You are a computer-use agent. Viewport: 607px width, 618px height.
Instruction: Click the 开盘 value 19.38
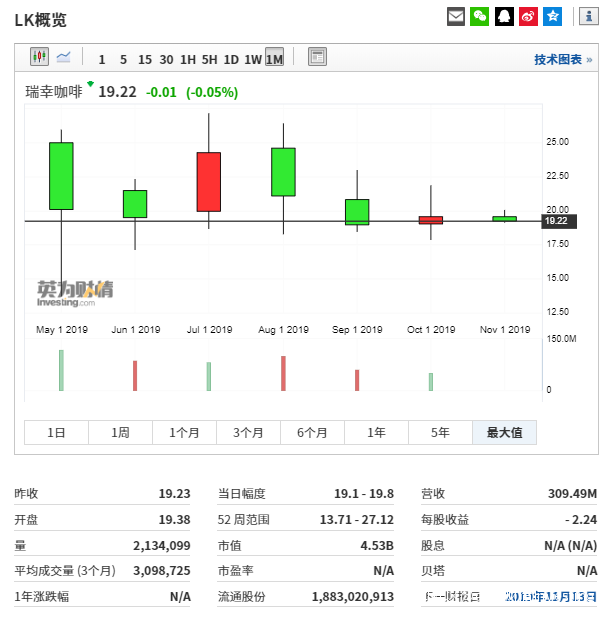[x=175, y=519]
